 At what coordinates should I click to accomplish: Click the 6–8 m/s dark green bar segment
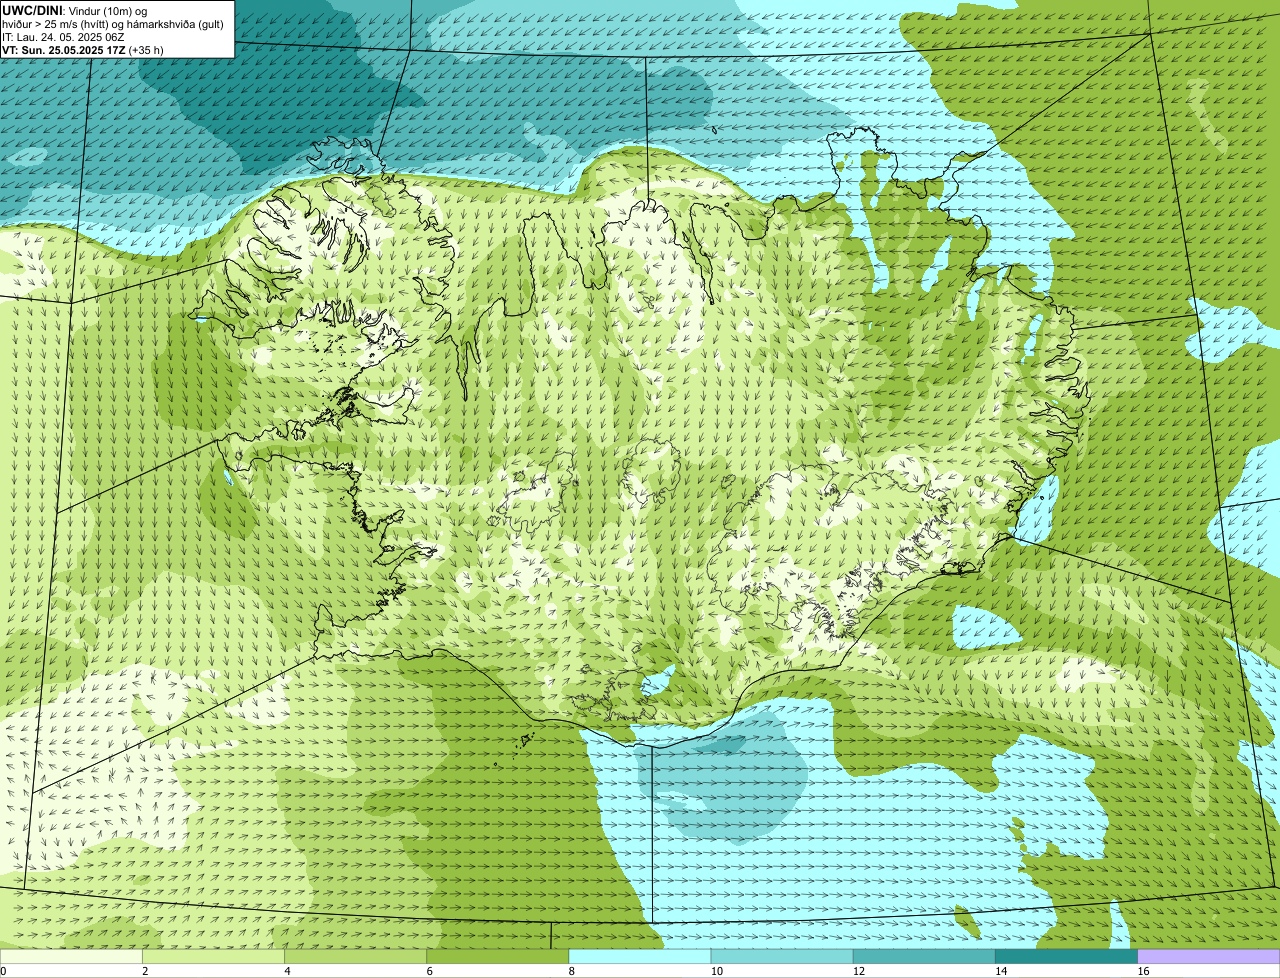[498, 957]
